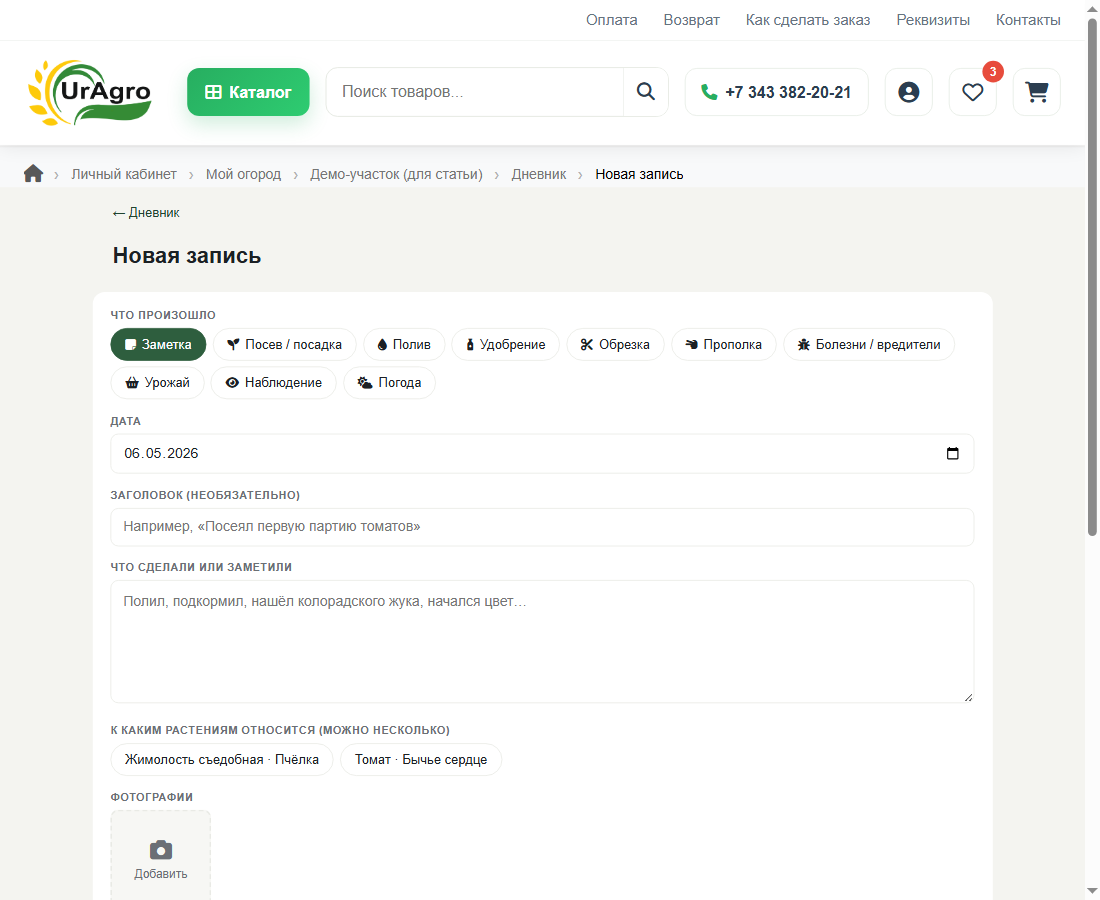Click the UrAgro logo
The image size is (1100, 900).
pyautogui.click(x=89, y=93)
